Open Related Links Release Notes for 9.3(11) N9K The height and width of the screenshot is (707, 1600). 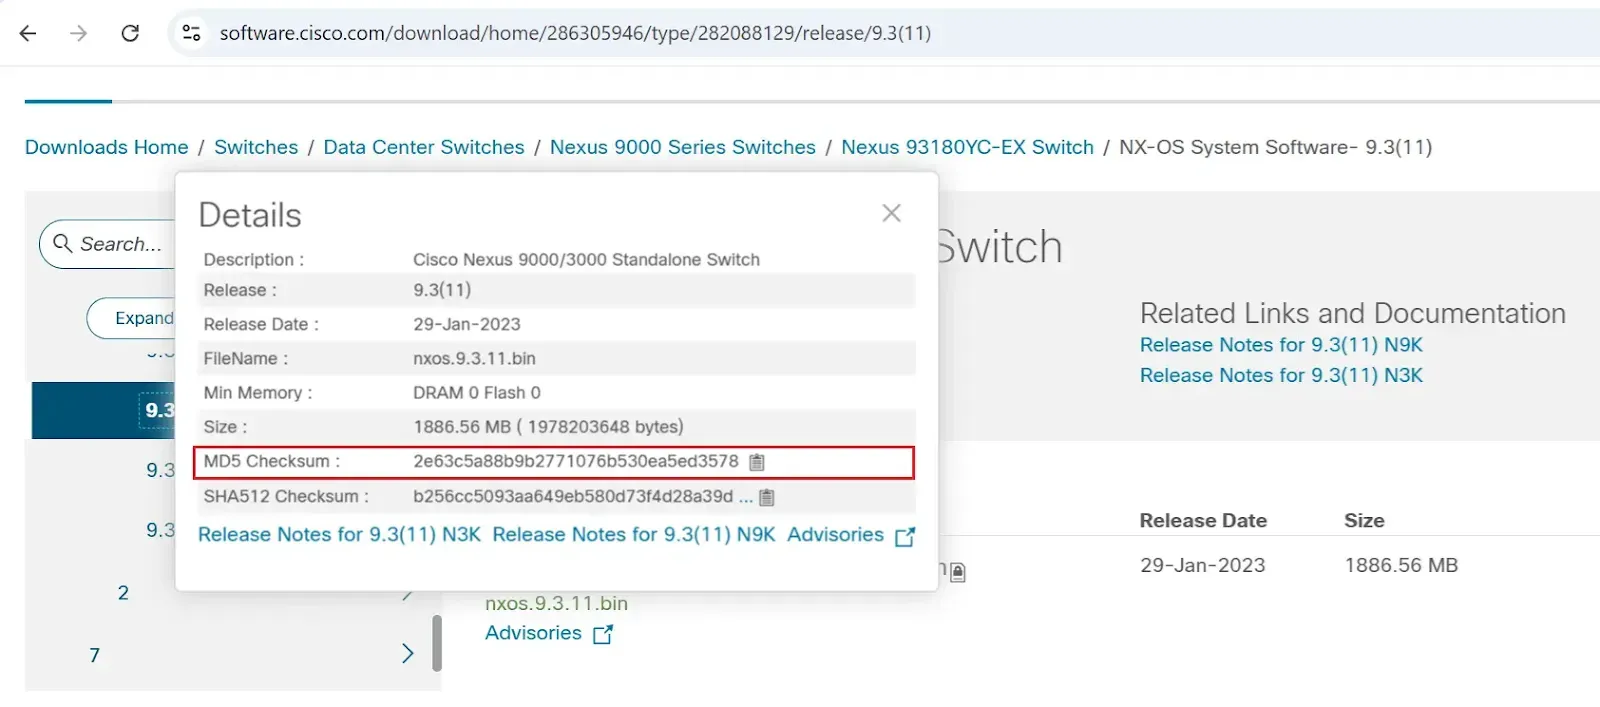click(x=1281, y=345)
